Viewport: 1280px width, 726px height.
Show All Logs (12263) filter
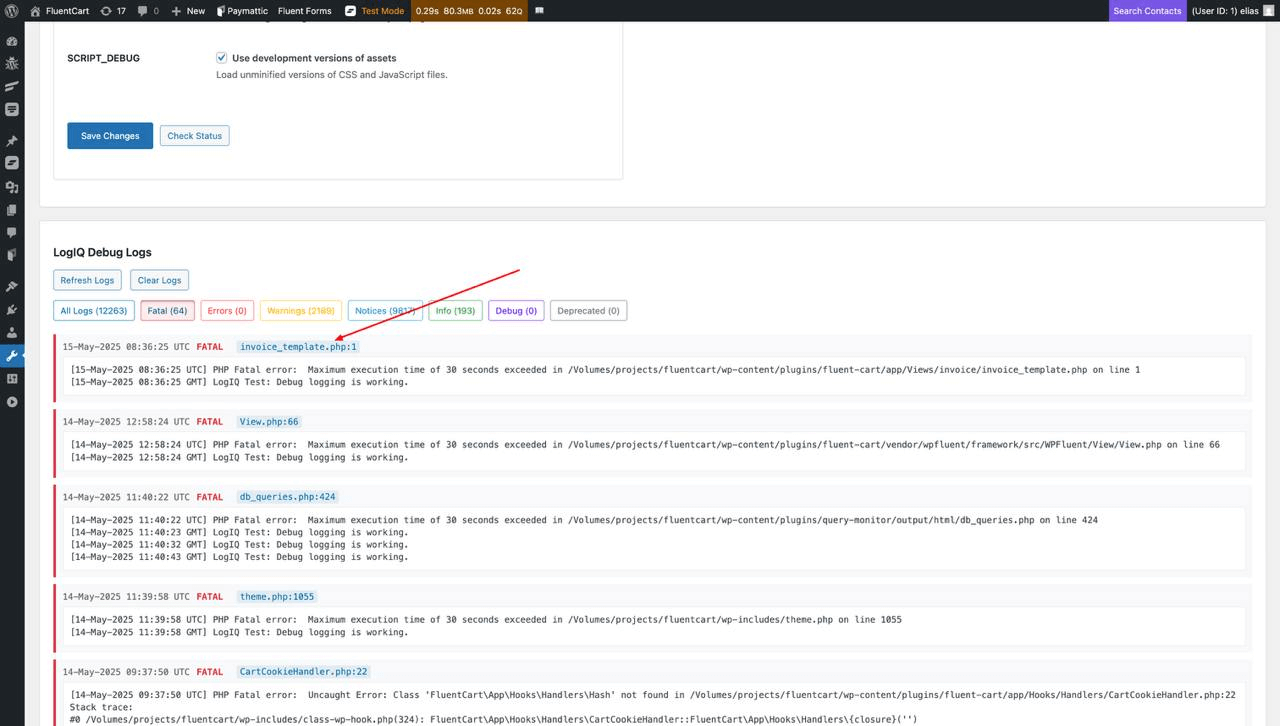tap(94, 311)
